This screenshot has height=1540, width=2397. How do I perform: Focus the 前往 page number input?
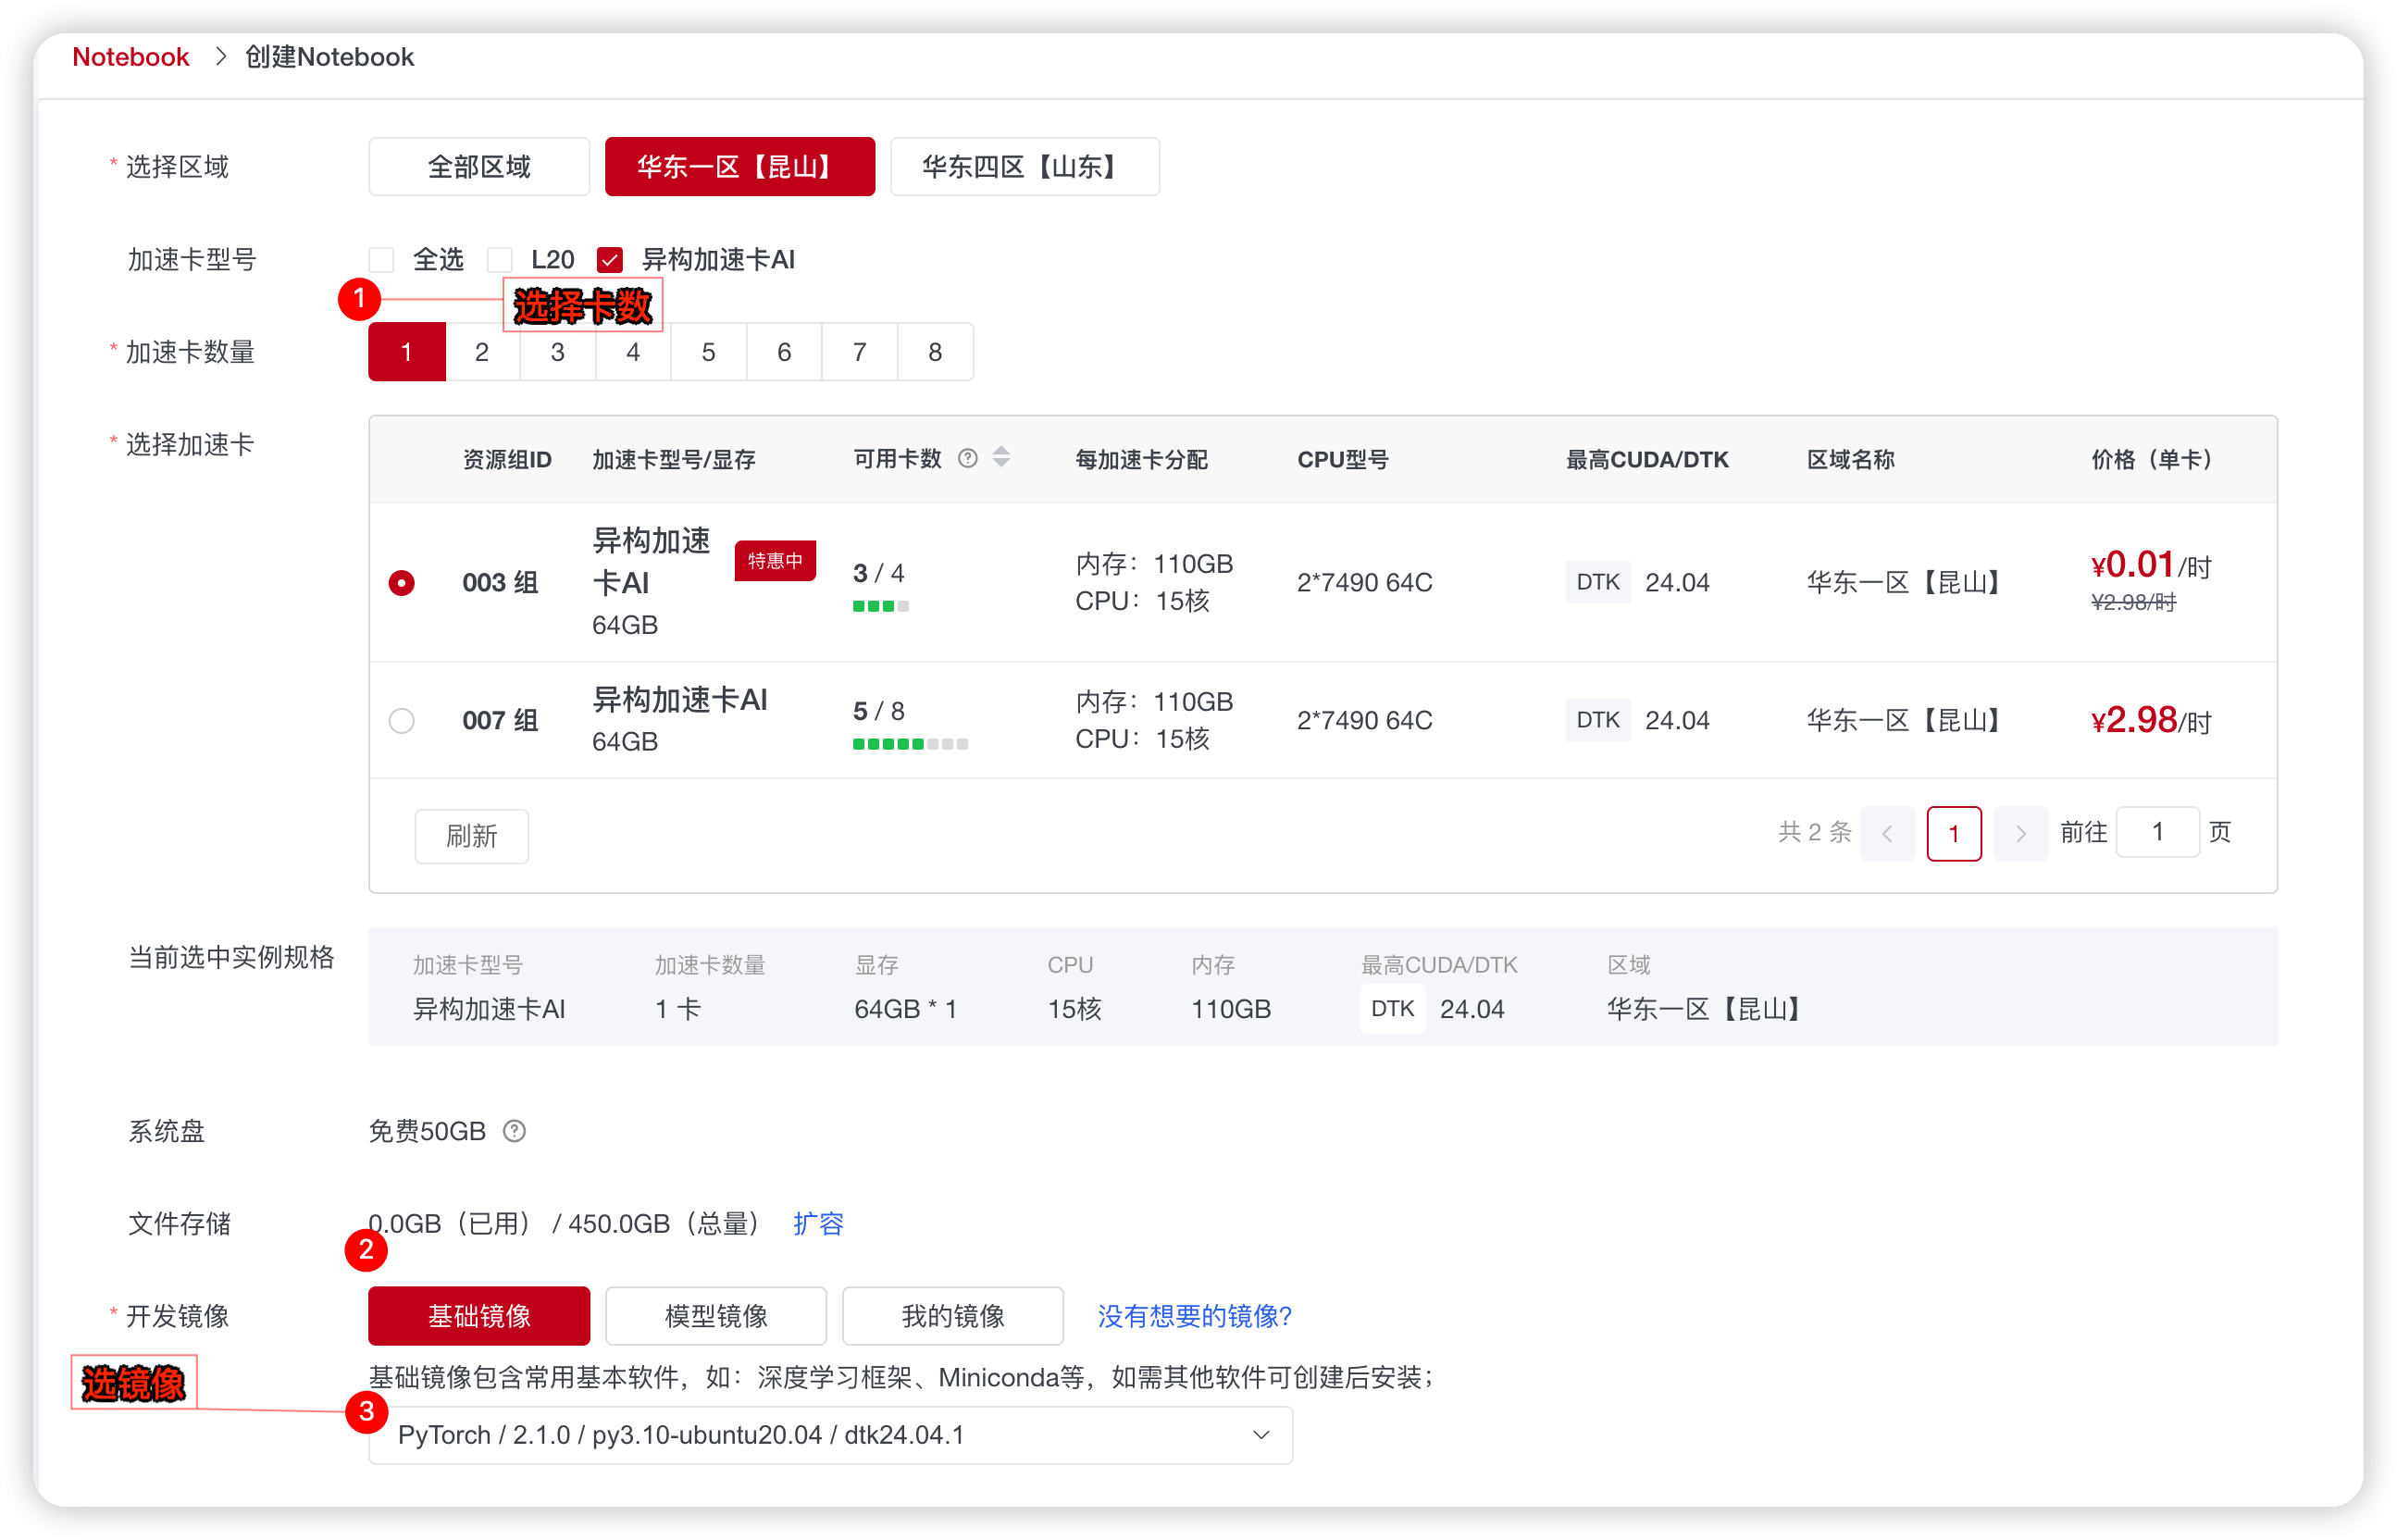click(2157, 832)
